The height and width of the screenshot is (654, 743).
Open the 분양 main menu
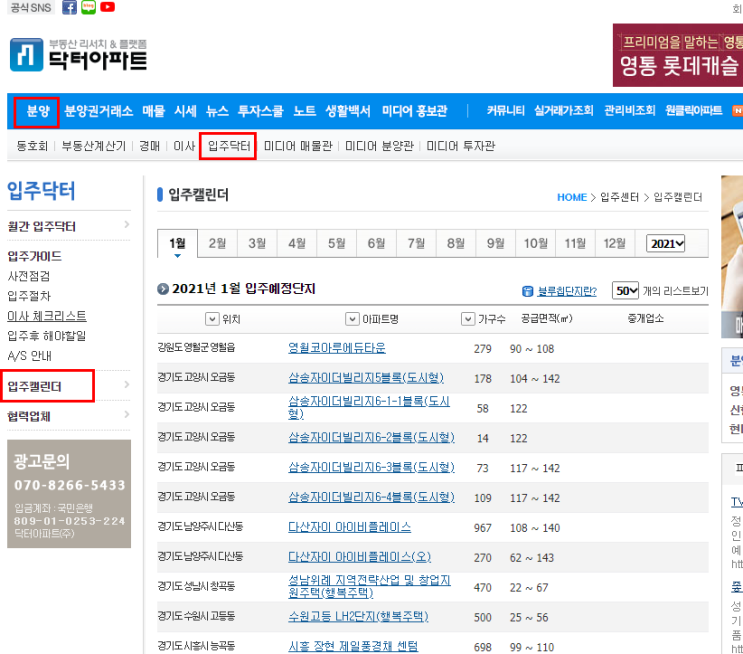[37, 111]
